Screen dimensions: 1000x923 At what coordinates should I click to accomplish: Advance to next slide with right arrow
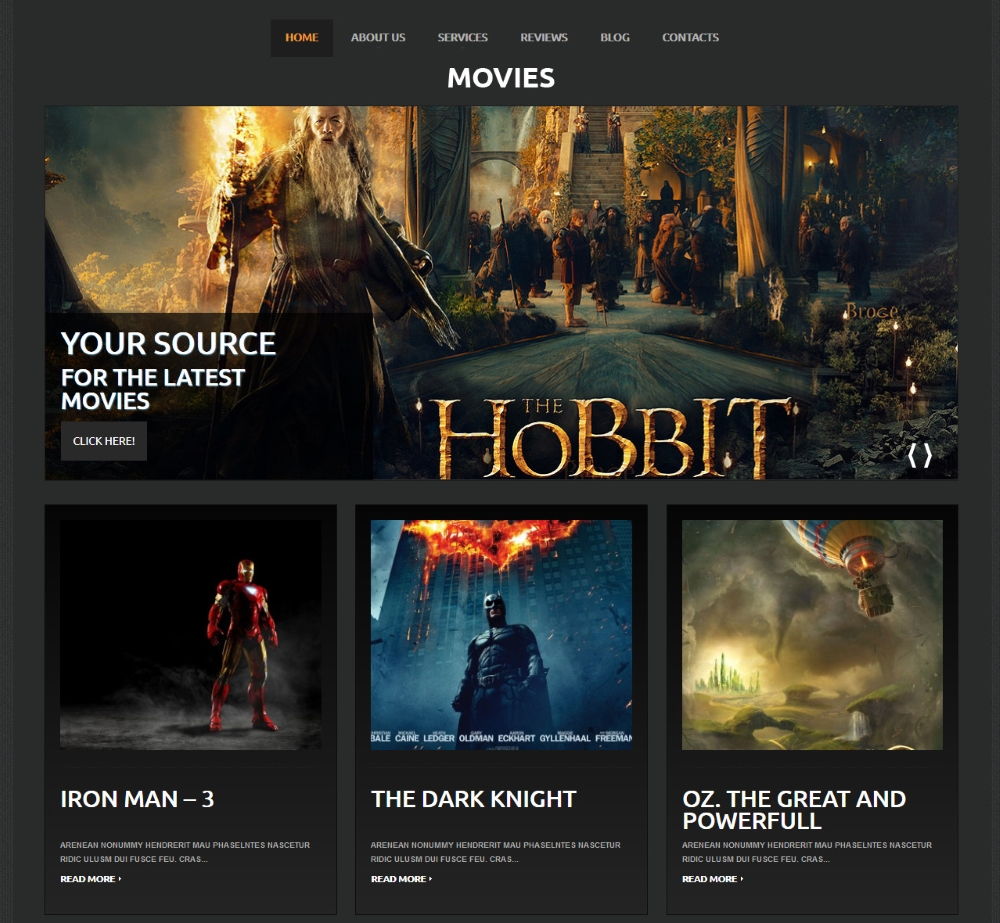(928, 455)
